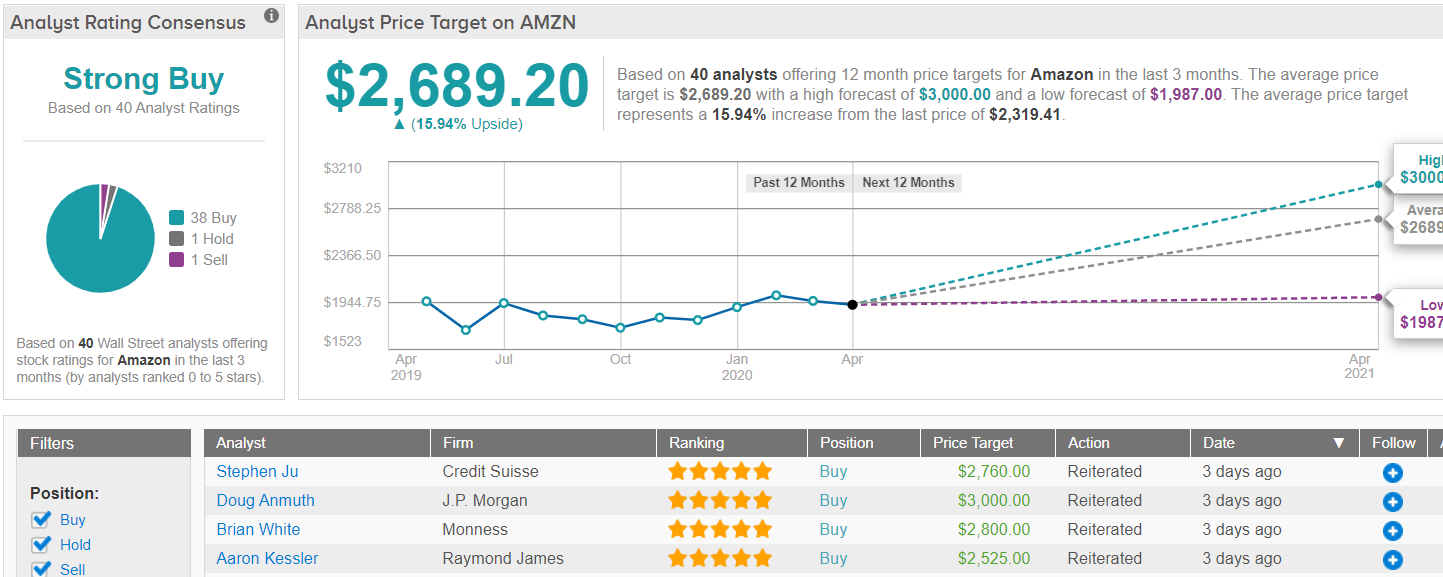Click the black April 2020 price point
This screenshot has width=1443, height=577.
coord(852,304)
